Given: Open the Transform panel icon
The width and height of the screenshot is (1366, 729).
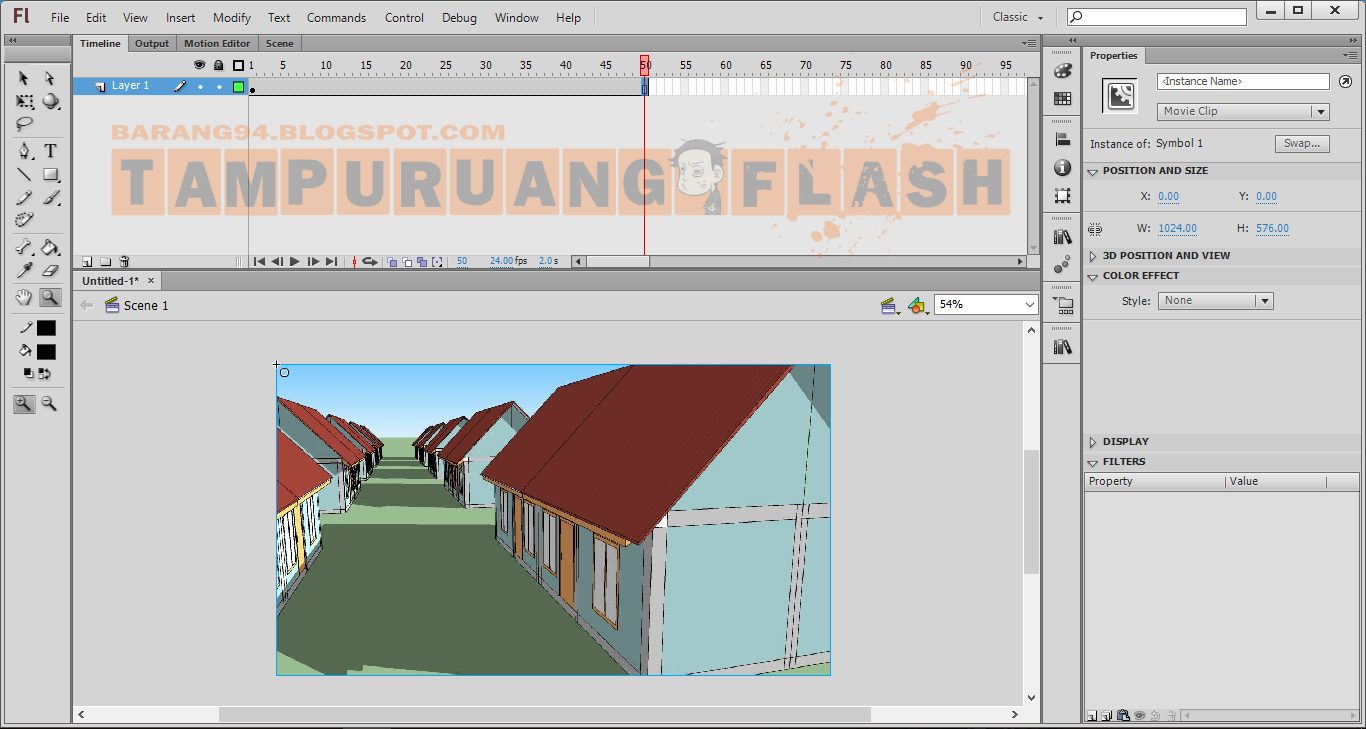Looking at the screenshot, I should tap(1063, 196).
